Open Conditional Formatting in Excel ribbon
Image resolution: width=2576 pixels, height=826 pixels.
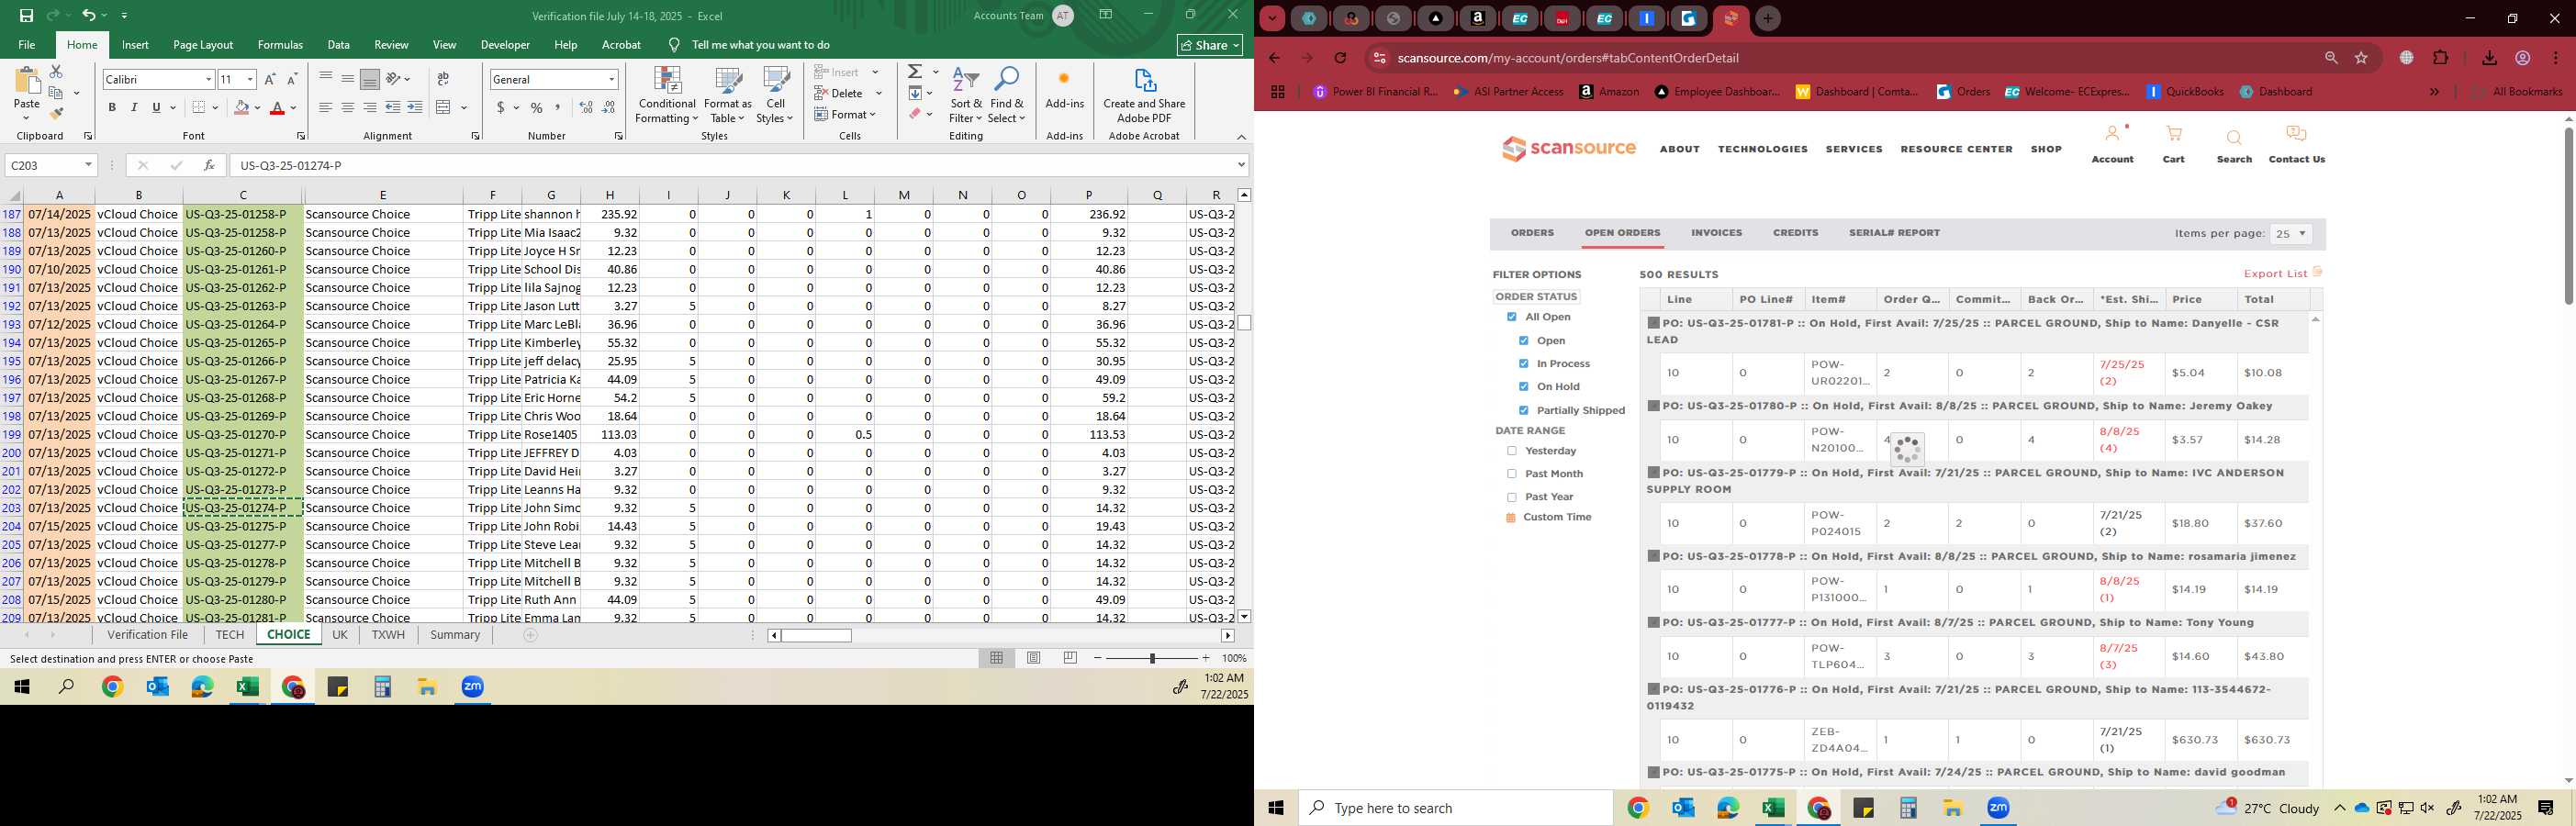click(667, 95)
